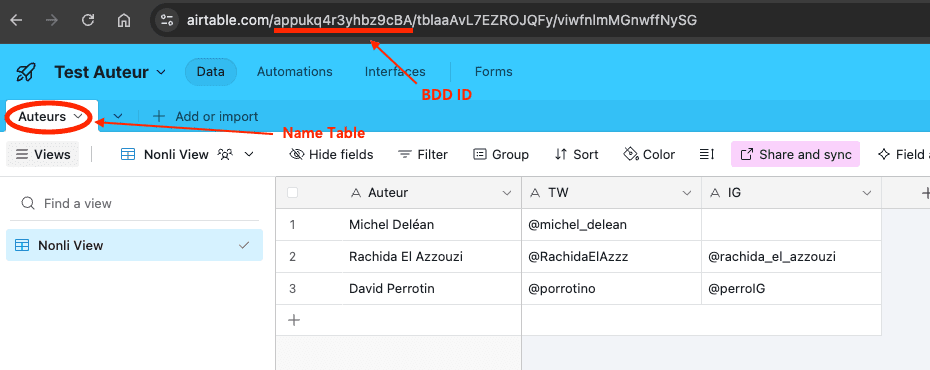Tick the select-all rows checkbox in header
The width and height of the screenshot is (930, 370).
292,193
